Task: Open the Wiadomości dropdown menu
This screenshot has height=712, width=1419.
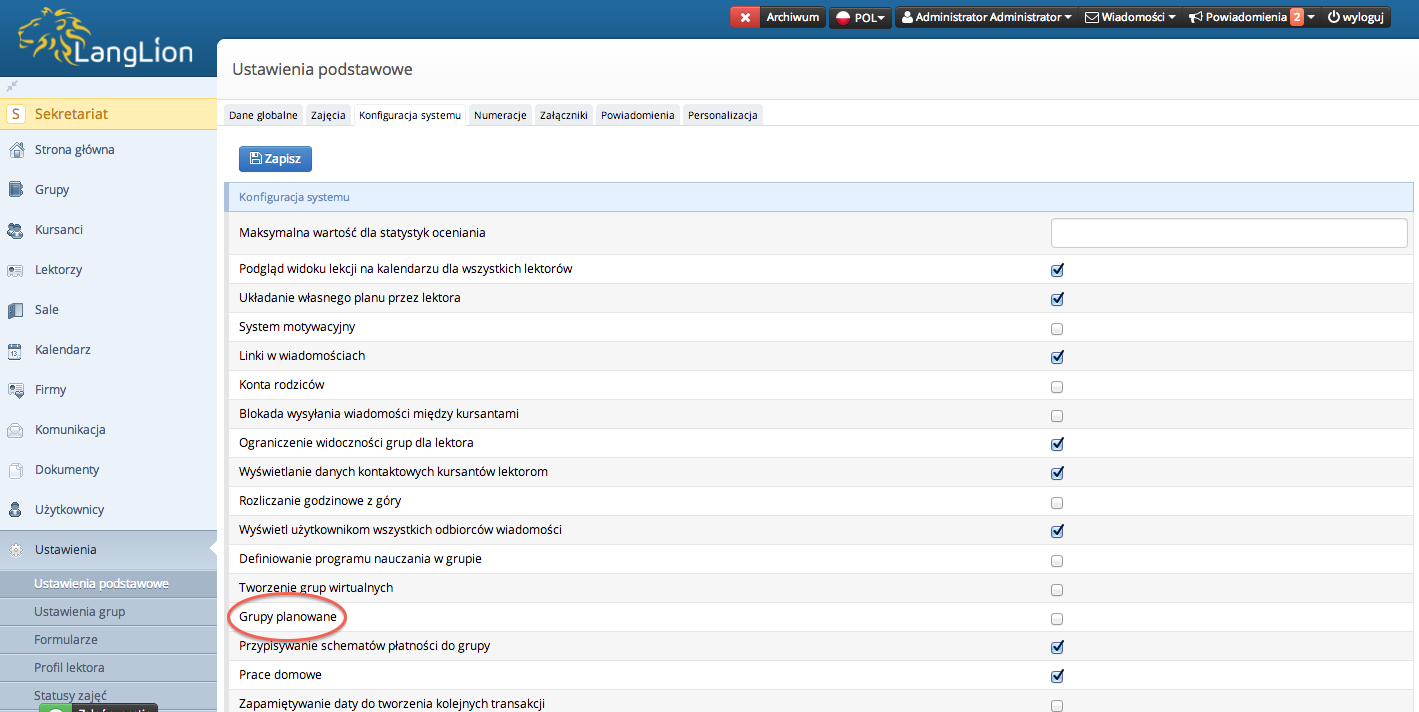Action: point(1130,18)
